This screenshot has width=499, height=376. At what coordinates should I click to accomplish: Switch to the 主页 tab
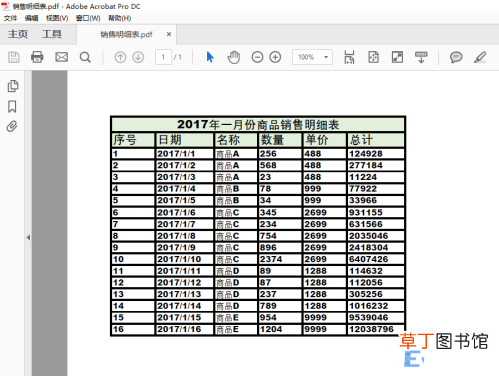[x=18, y=34]
